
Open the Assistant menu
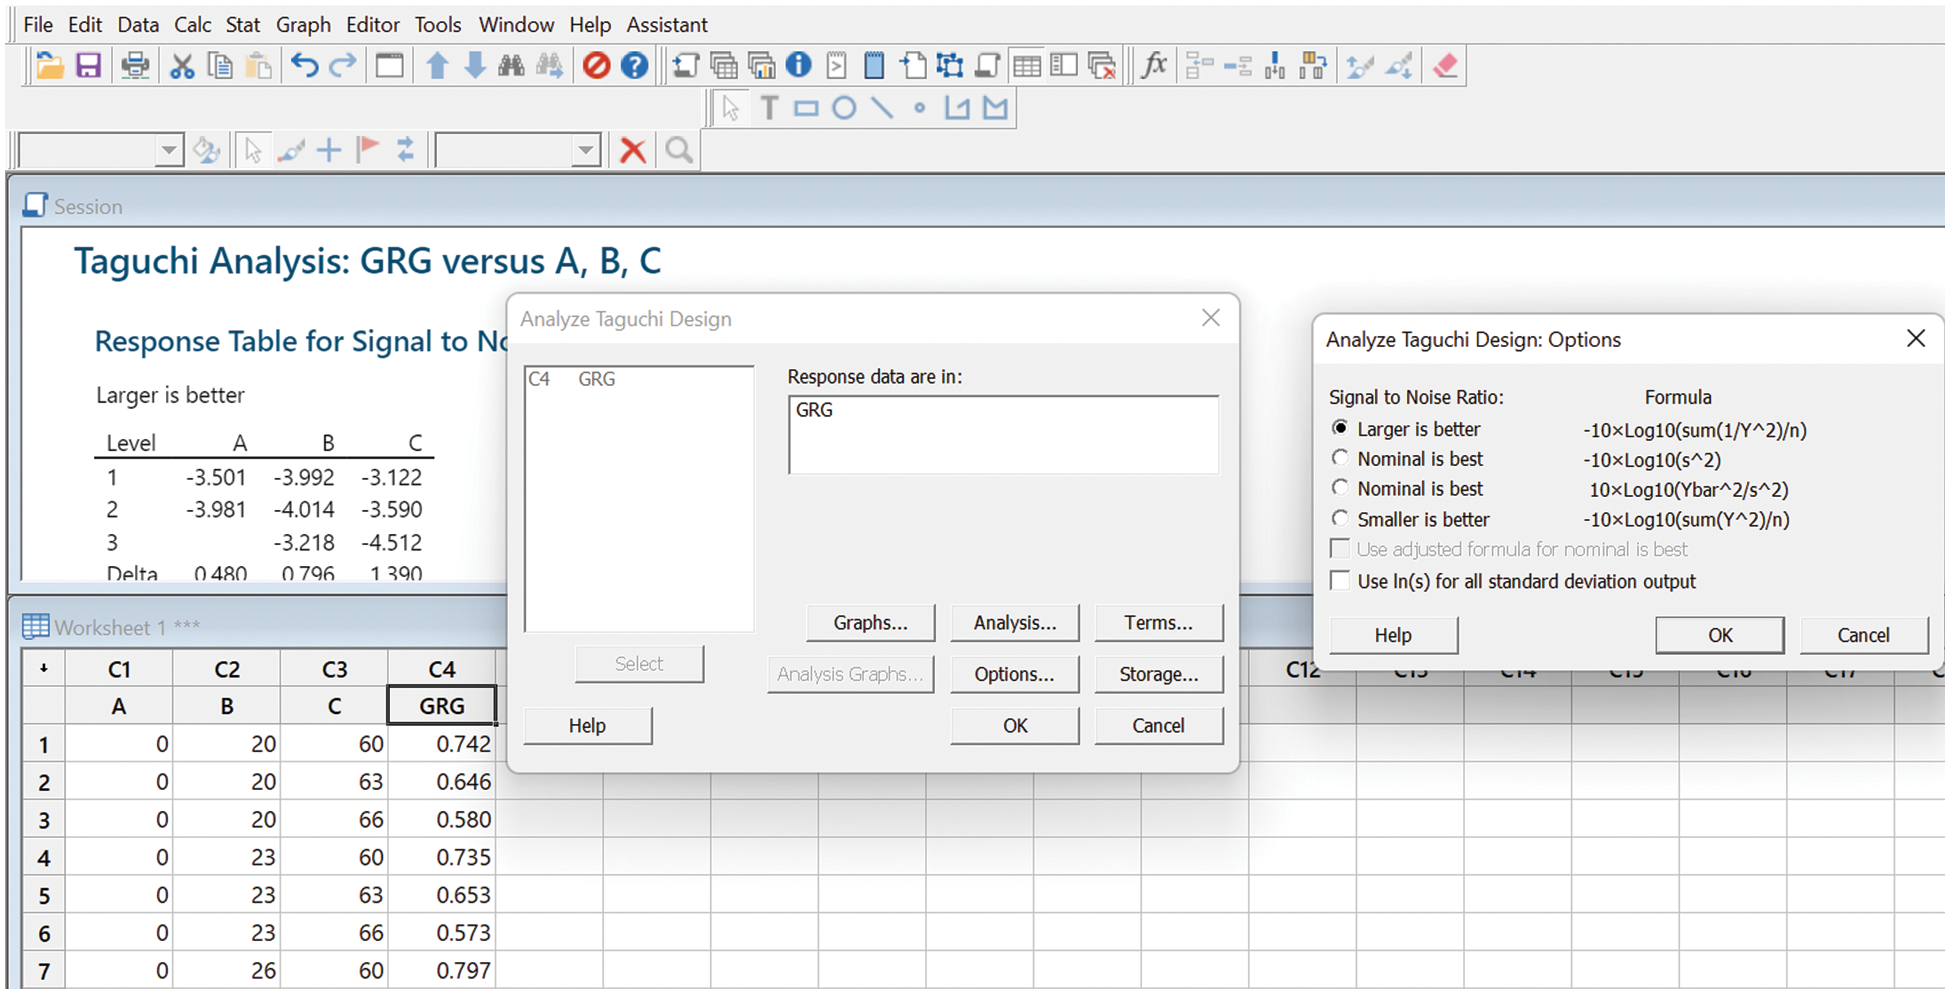(x=666, y=24)
